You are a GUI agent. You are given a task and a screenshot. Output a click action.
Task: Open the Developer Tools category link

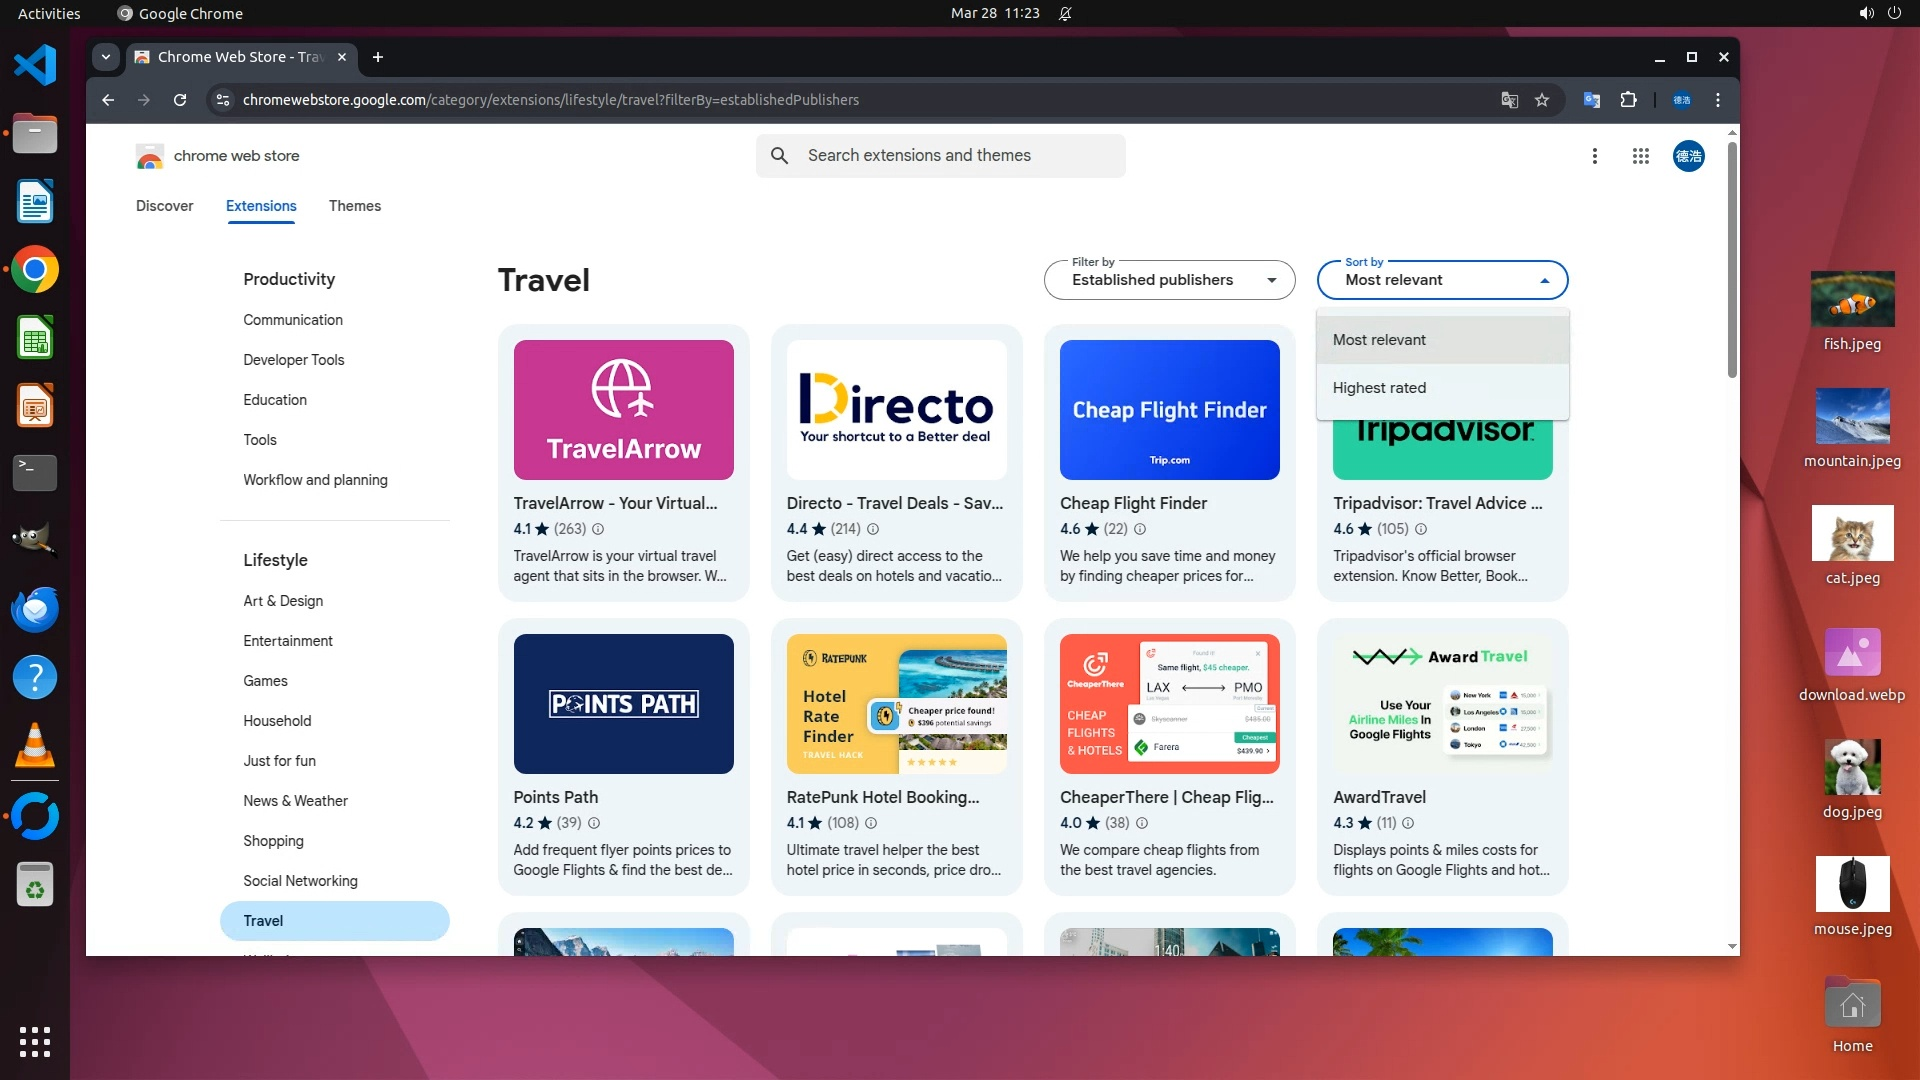293,360
